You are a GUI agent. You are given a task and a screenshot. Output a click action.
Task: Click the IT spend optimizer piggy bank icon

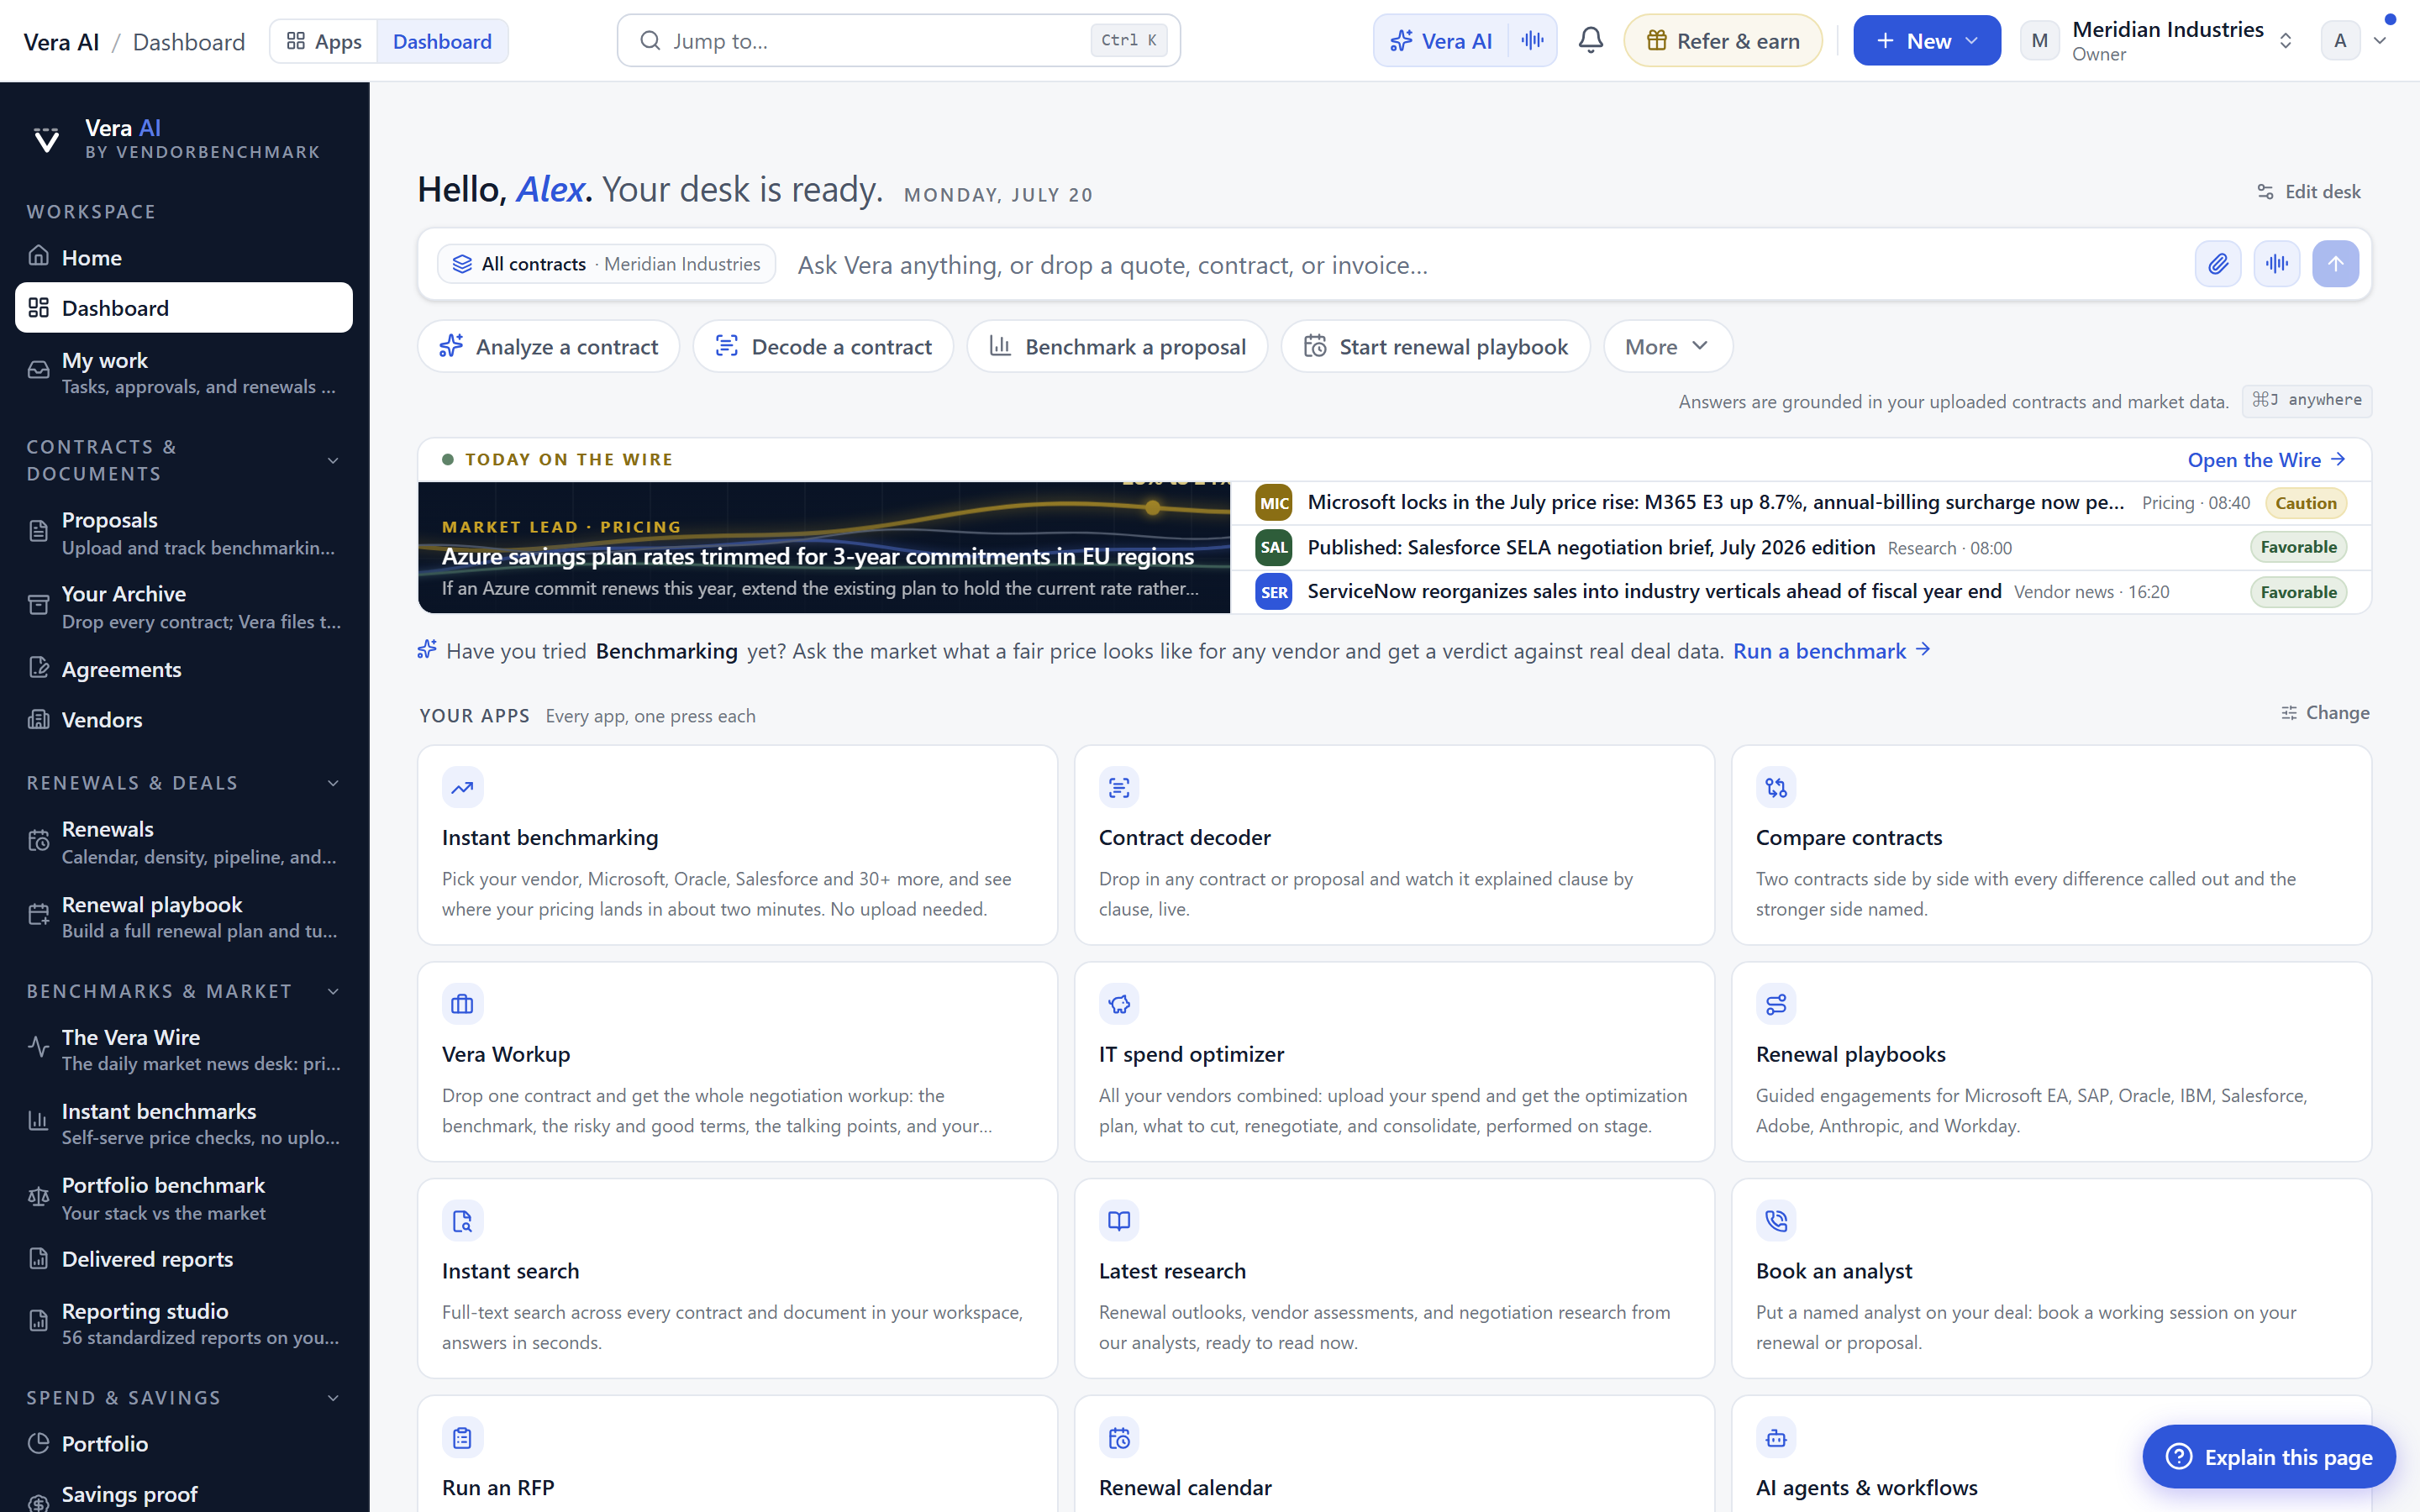(x=1119, y=1004)
